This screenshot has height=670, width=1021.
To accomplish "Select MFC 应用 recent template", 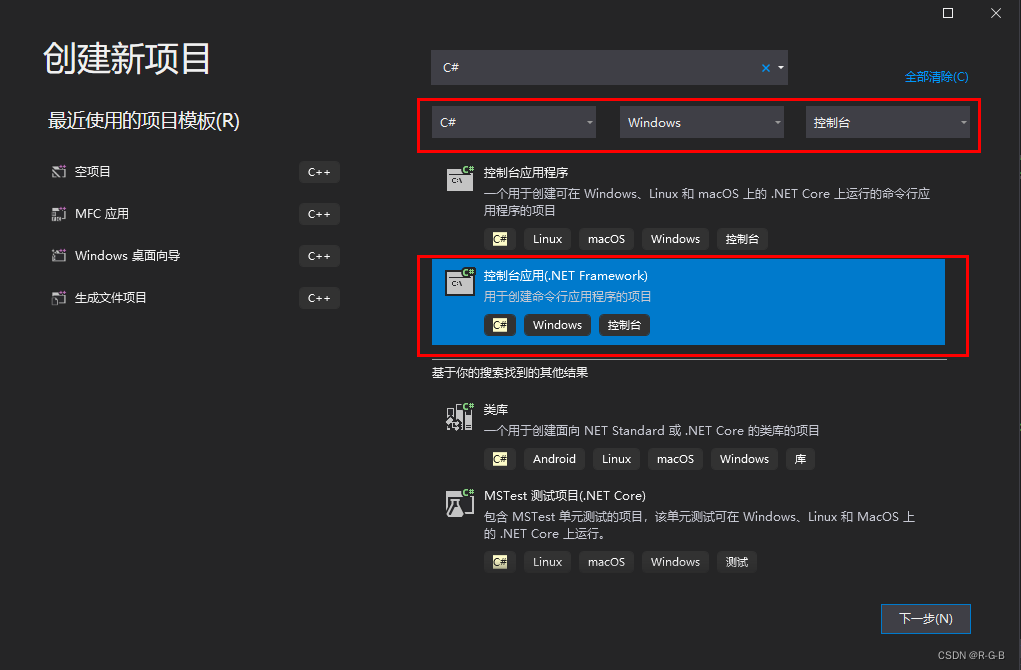I will (195, 214).
